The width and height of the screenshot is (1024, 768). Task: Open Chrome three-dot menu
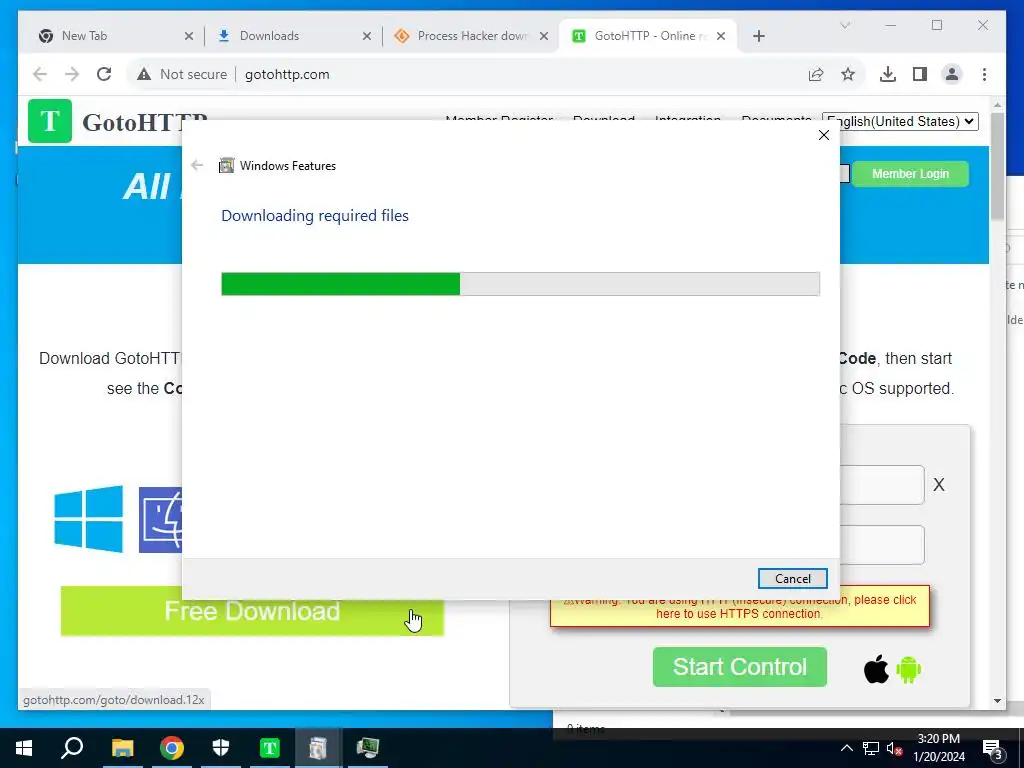(984, 74)
